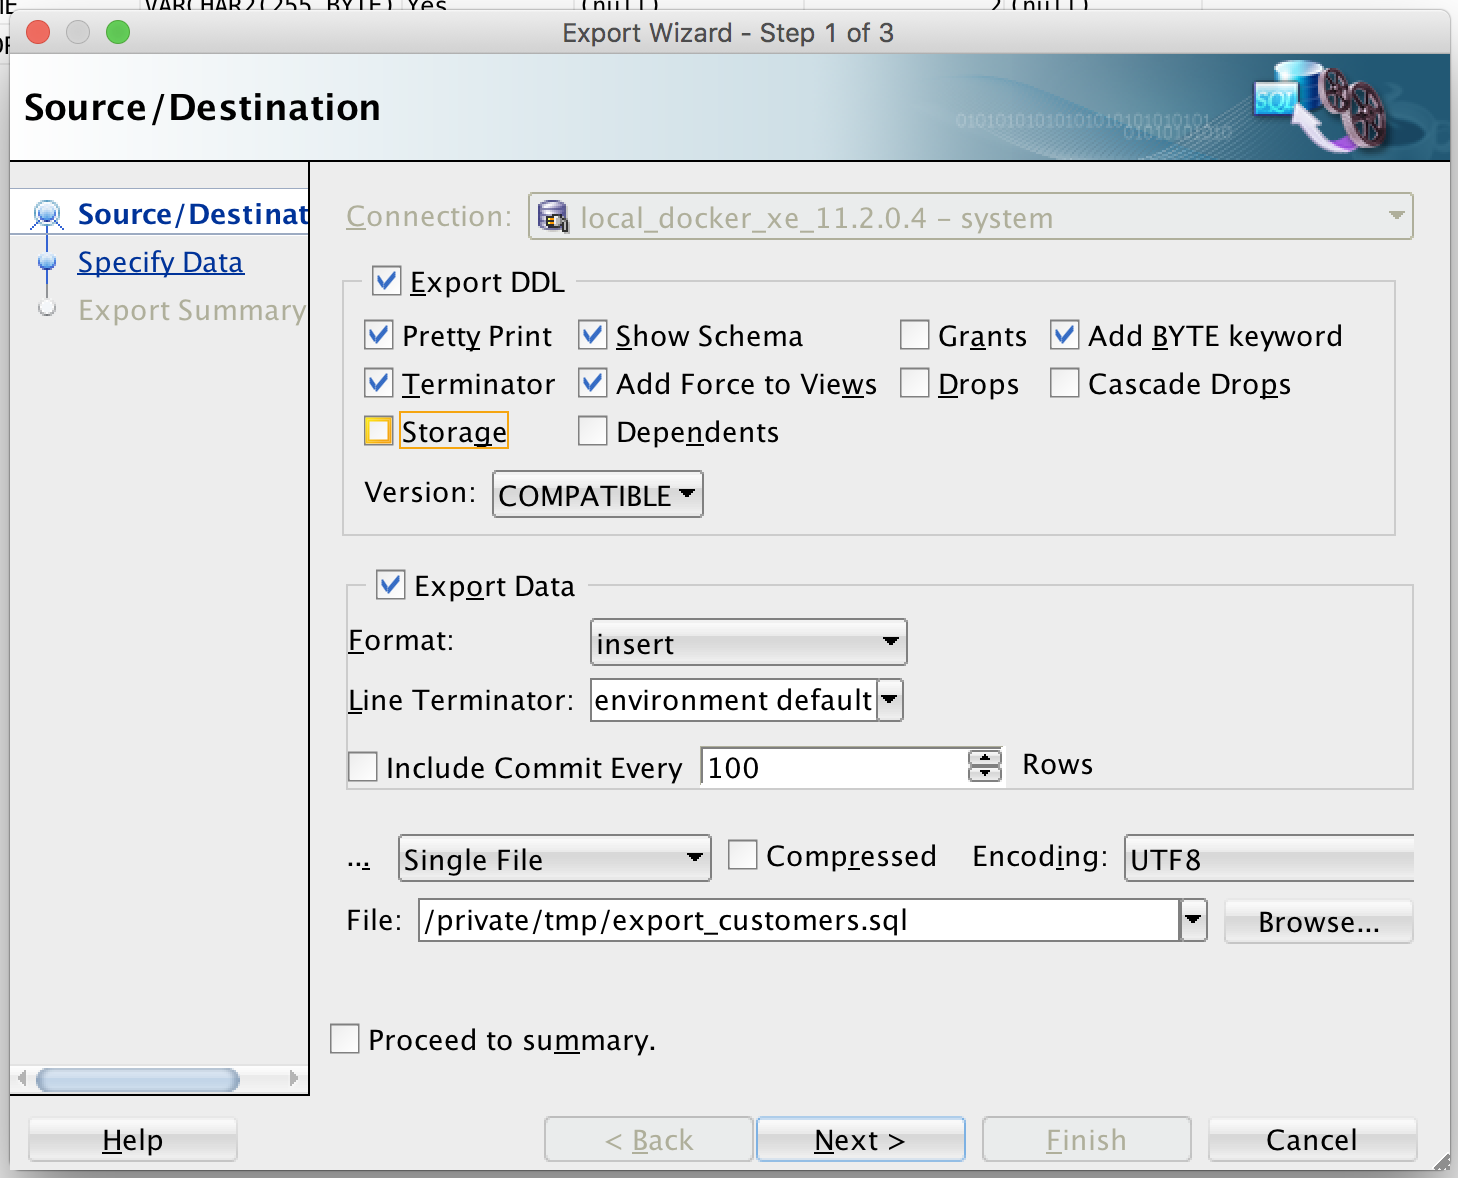
Task: Check the Compressed option
Action: coord(743,856)
